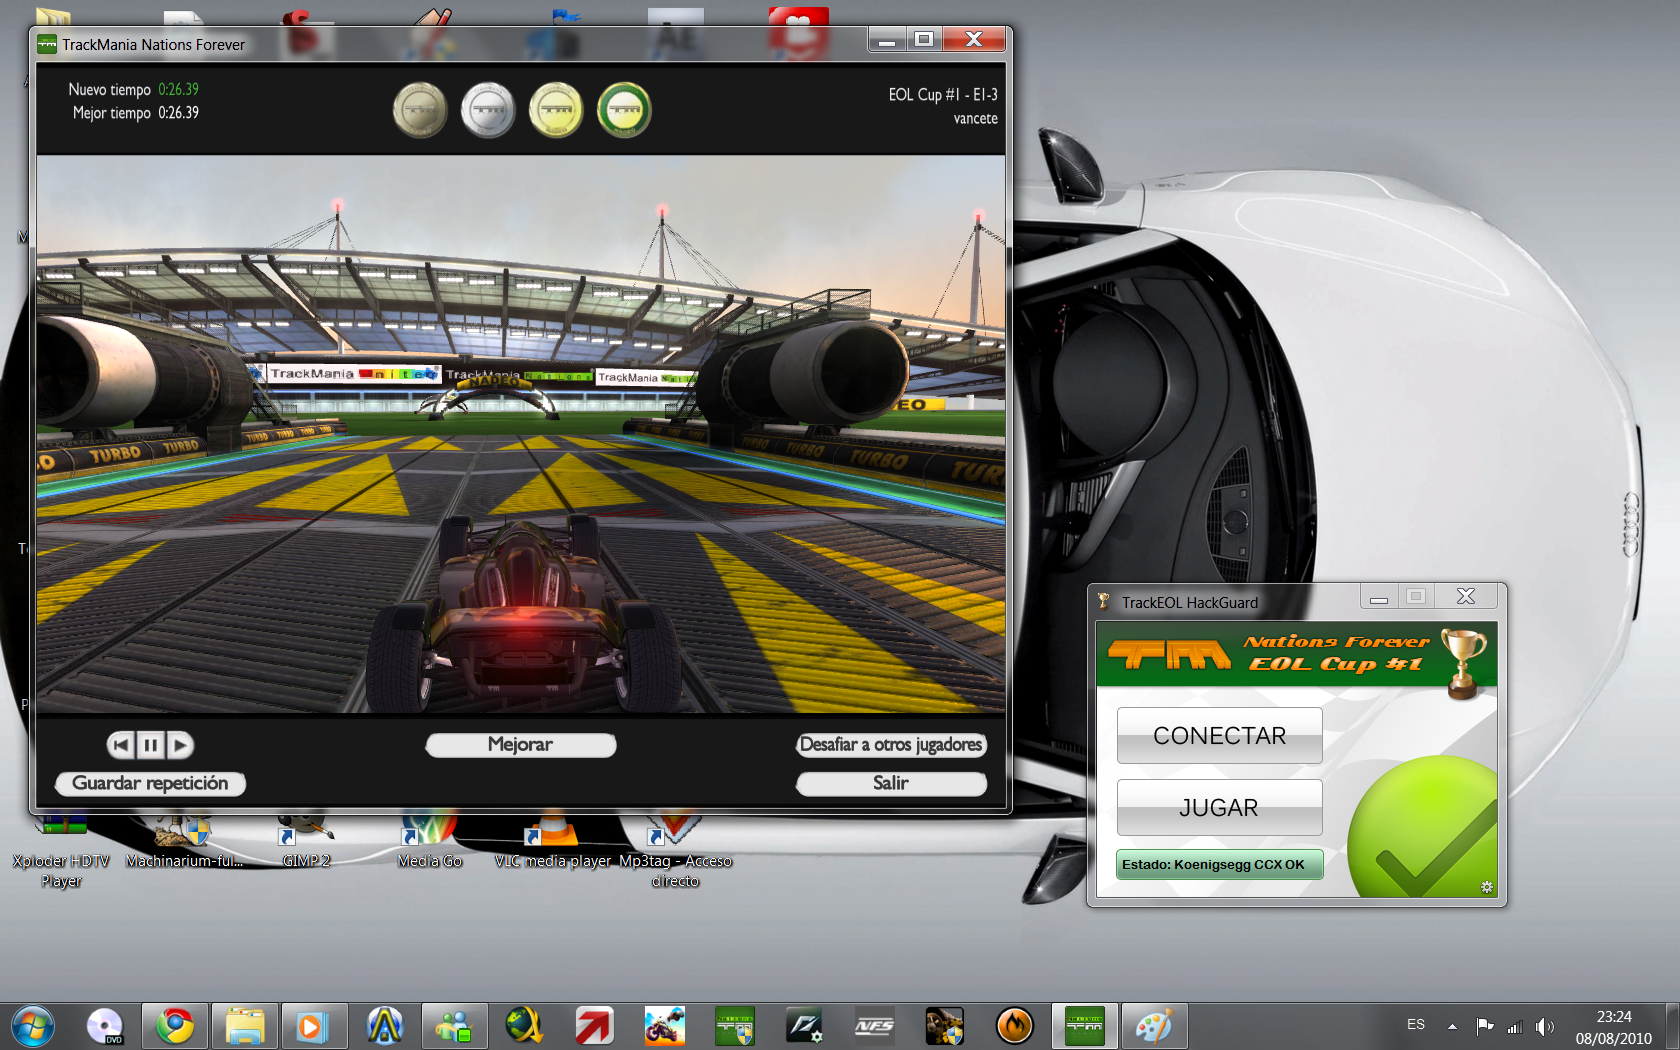This screenshot has width=1680, height=1050.
Task: Open the flame icon app in taskbar
Action: 1014,1026
